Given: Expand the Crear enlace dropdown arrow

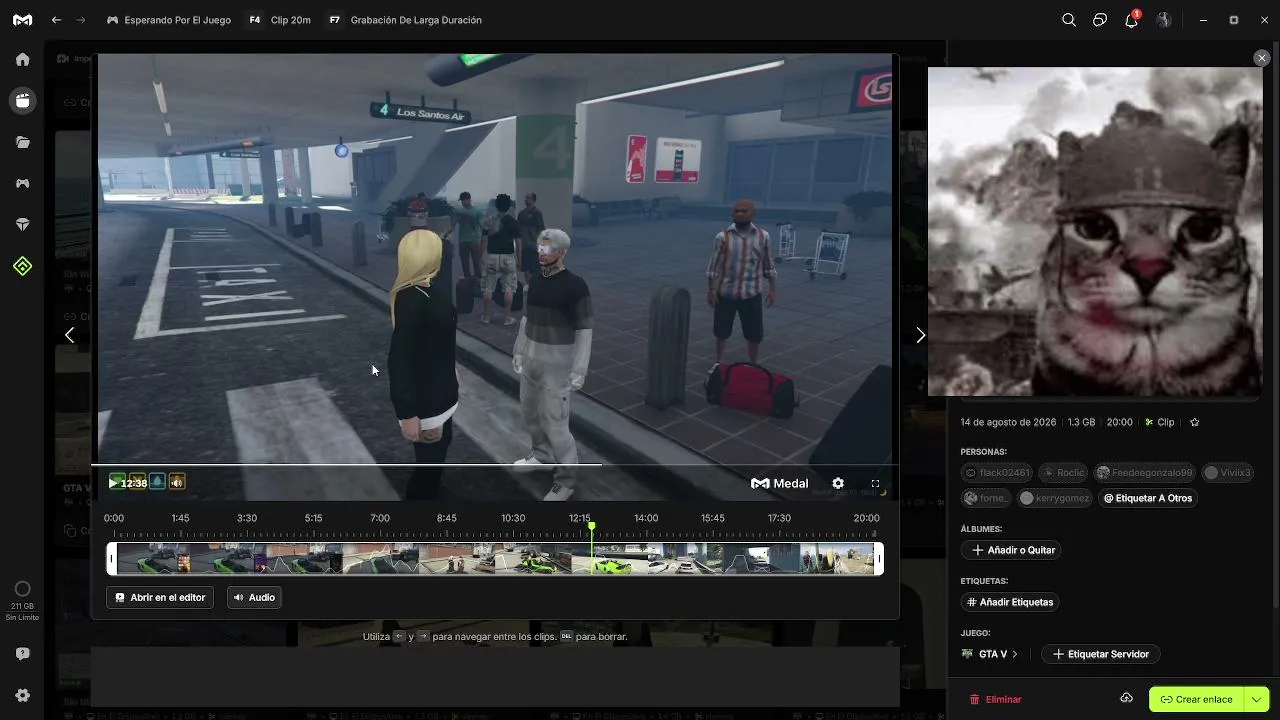Looking at the screenshot, I should 1257,699.
